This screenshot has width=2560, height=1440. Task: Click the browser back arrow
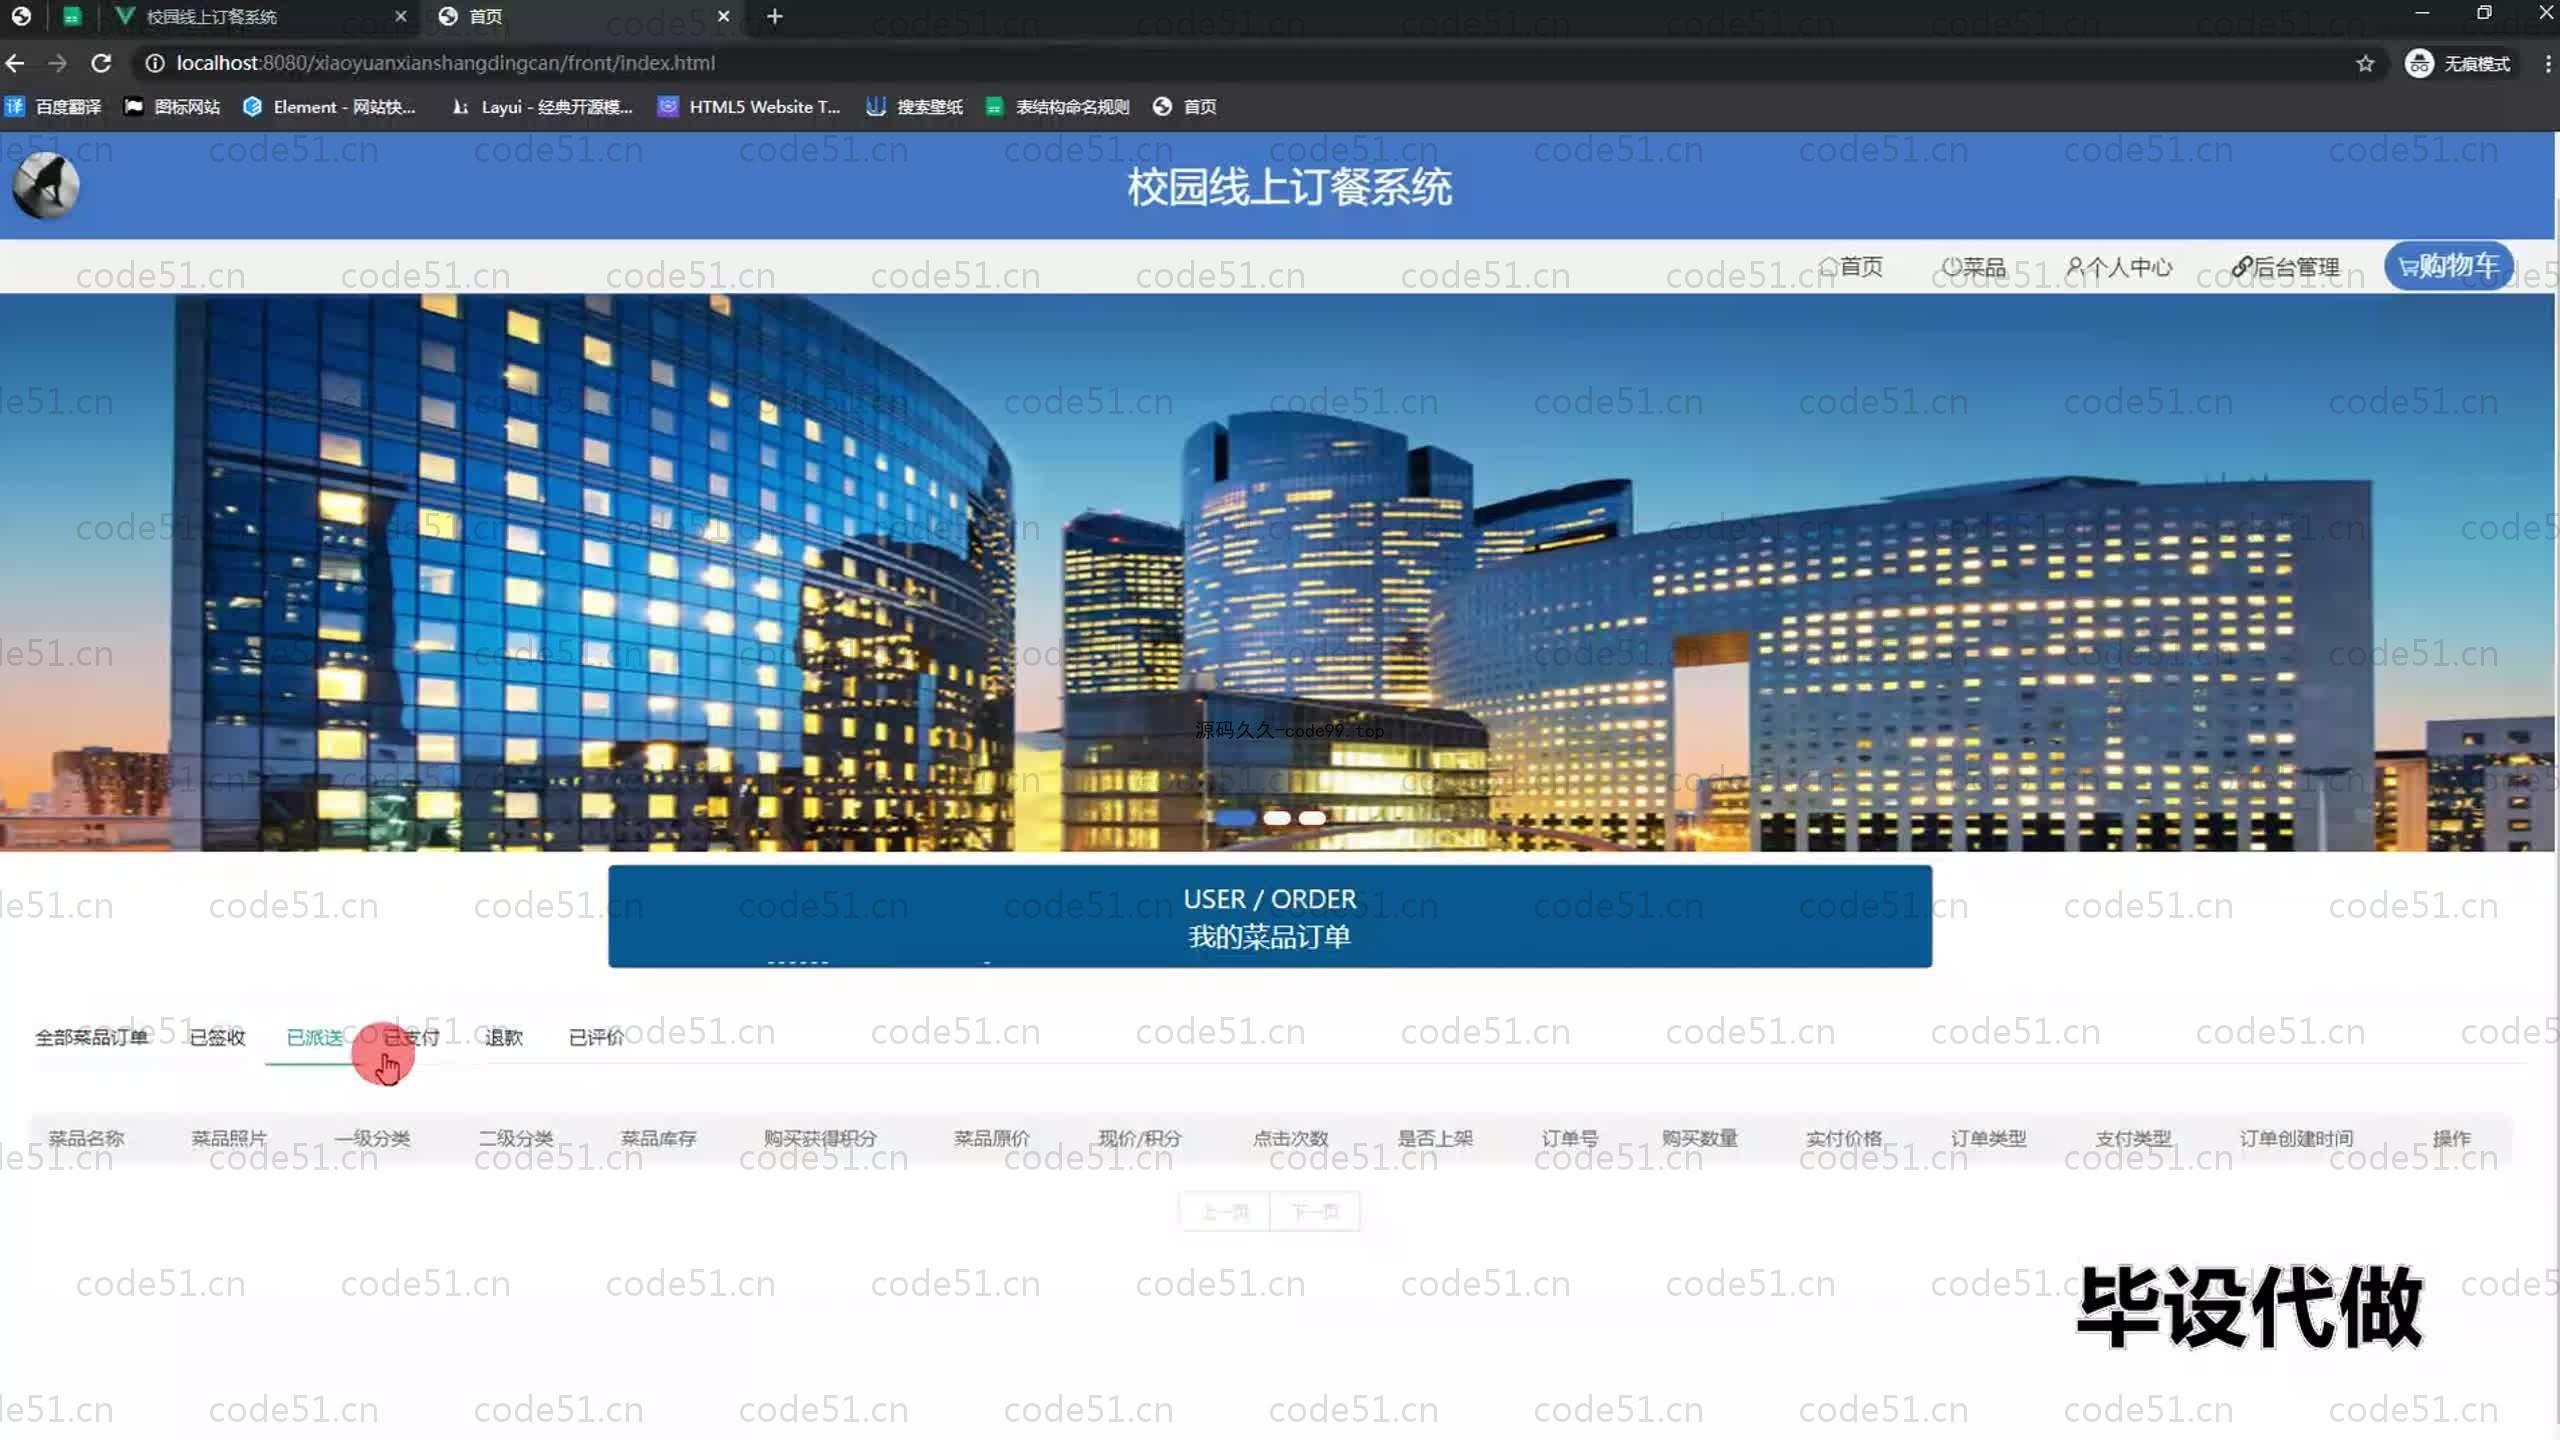[x=15, y=63]
